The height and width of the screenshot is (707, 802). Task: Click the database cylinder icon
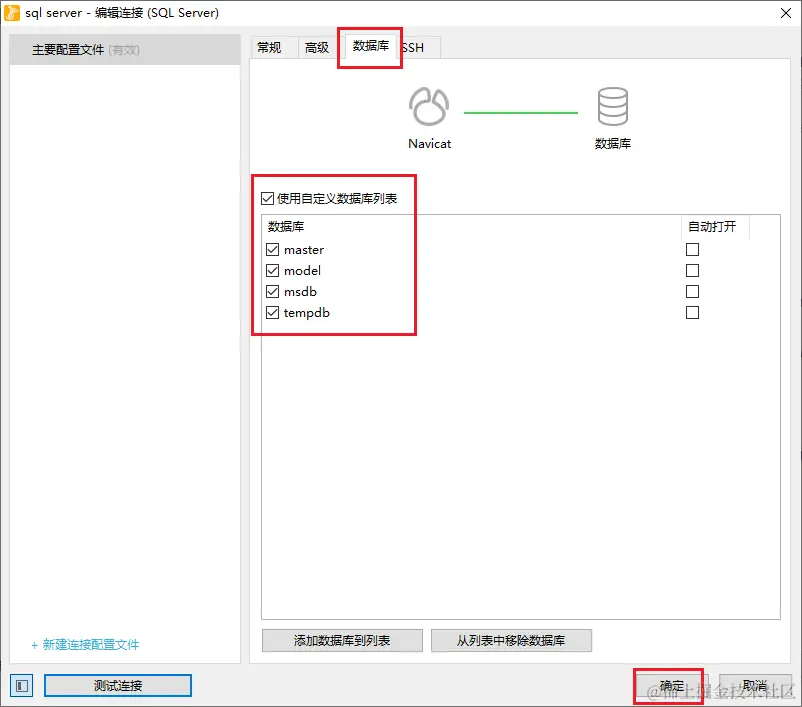click(612, 106)
